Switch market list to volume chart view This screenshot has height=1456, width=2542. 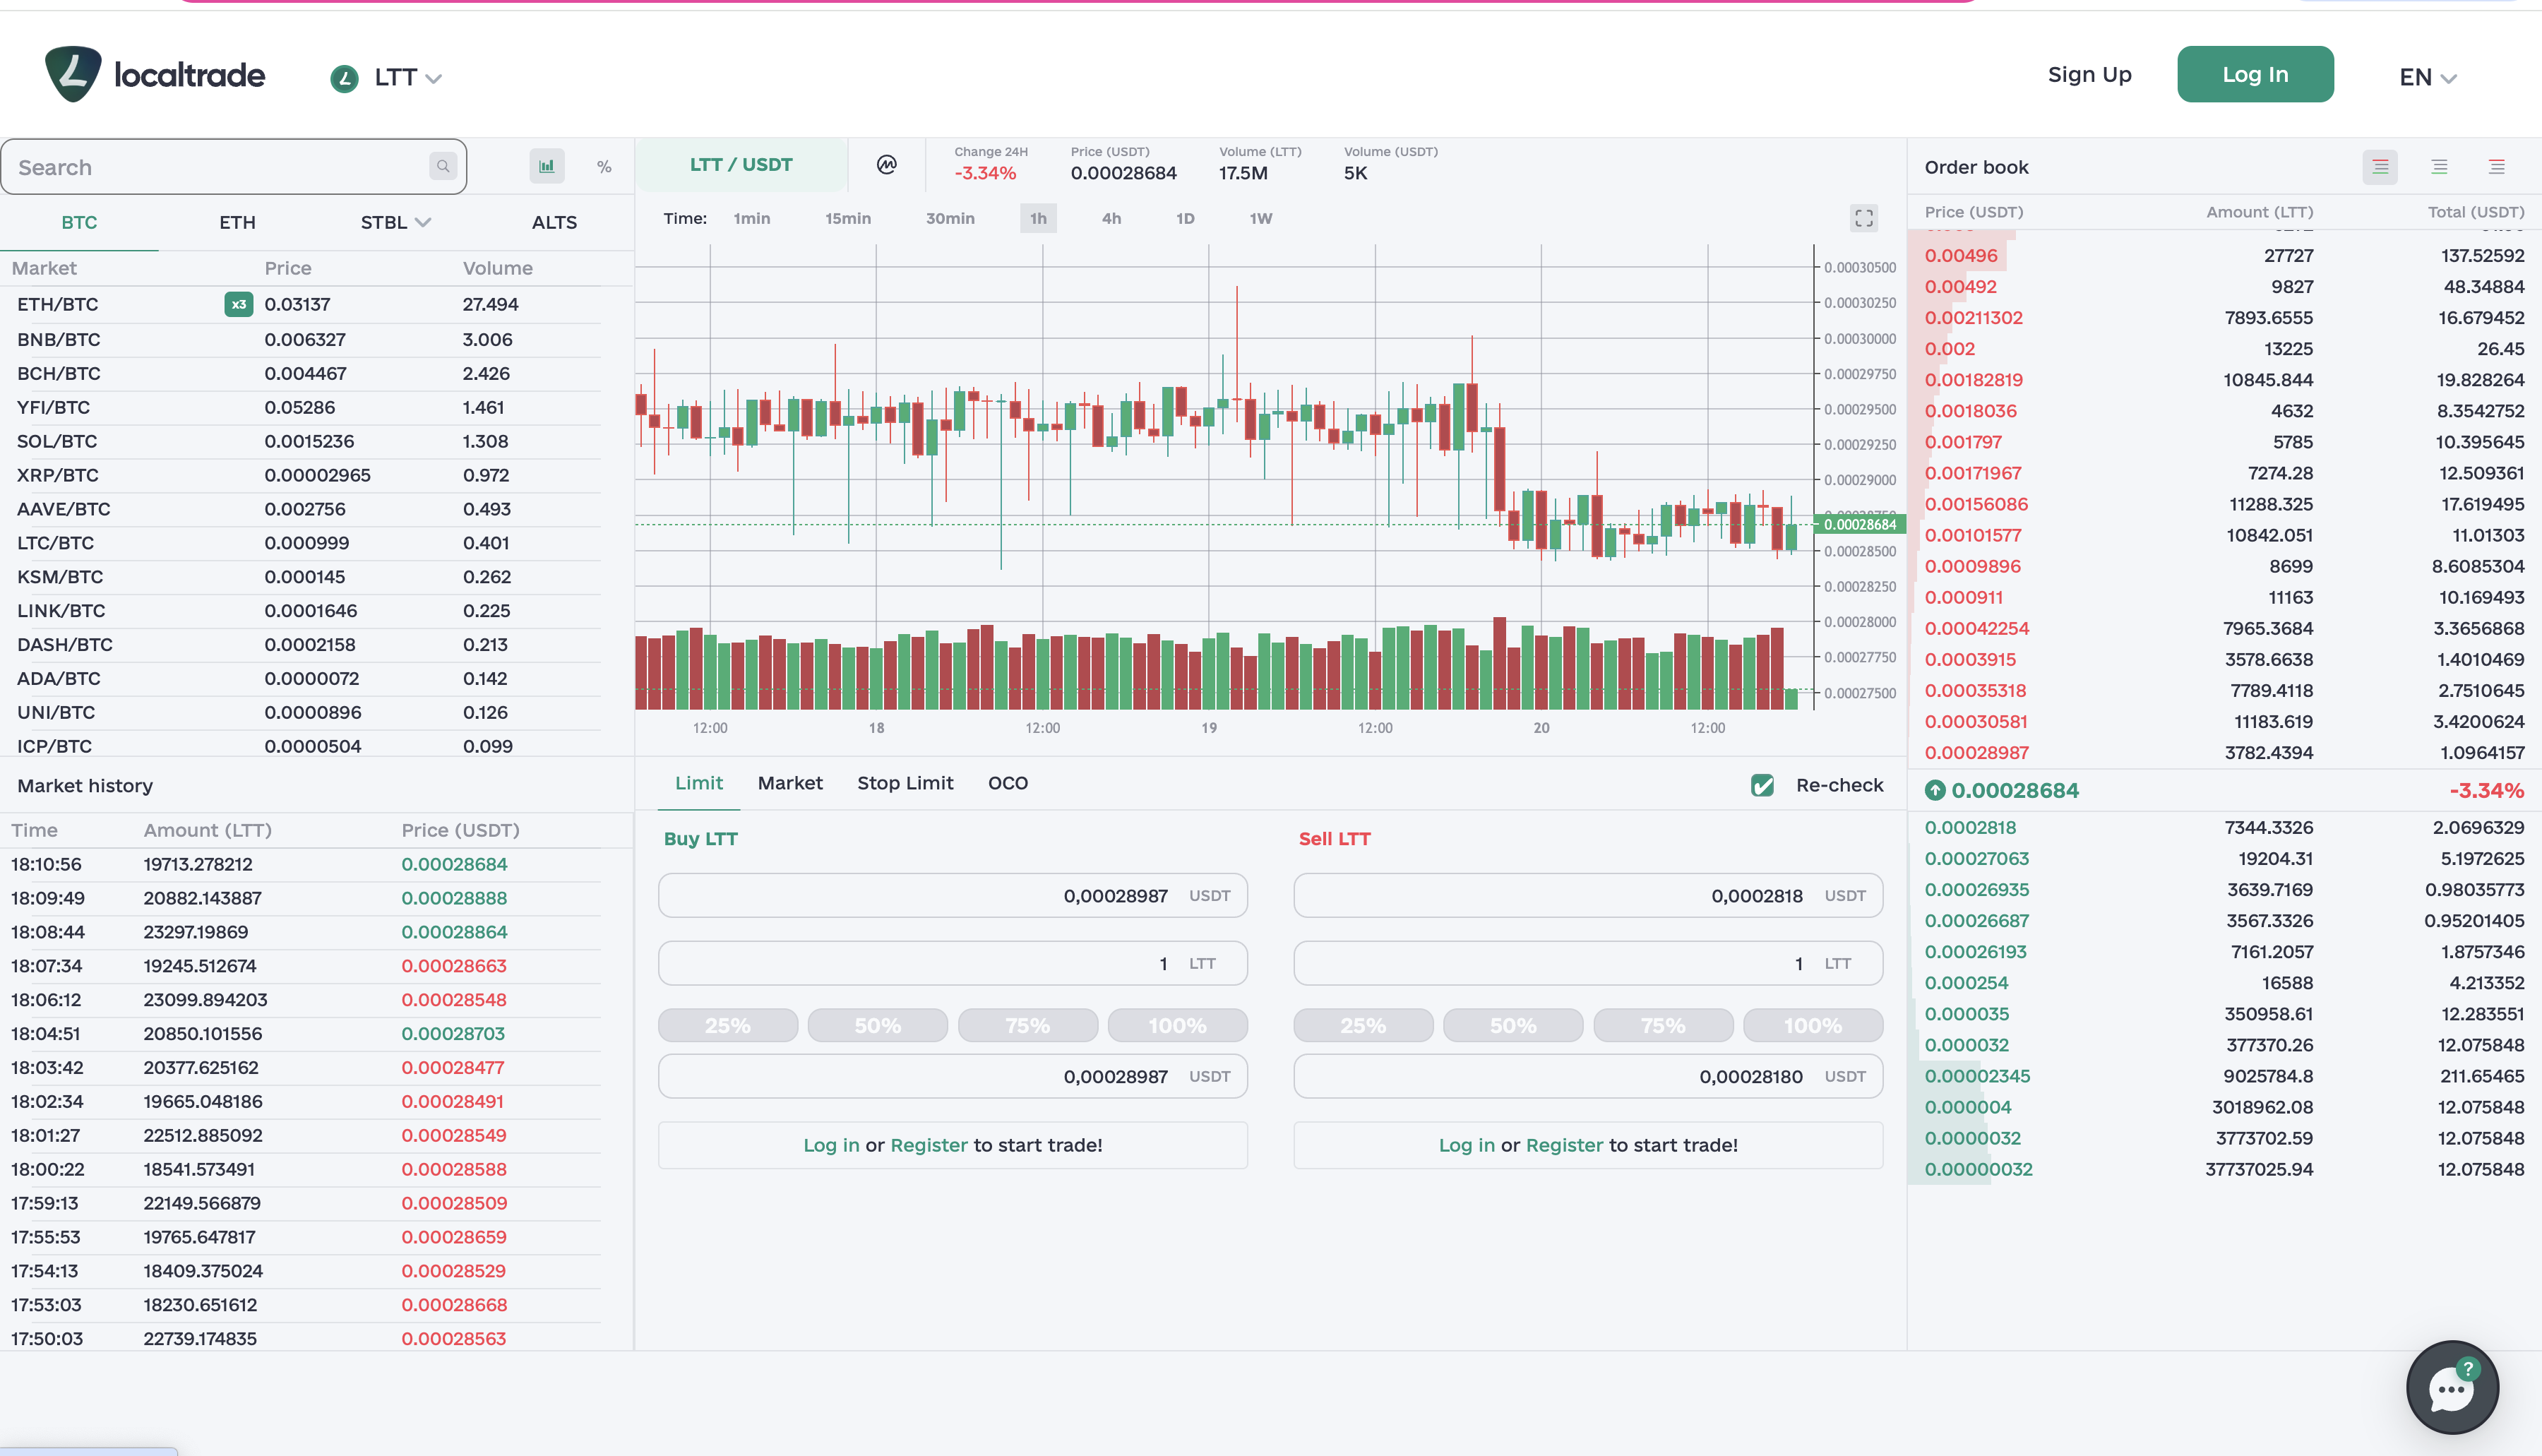[x=546, y=166]
